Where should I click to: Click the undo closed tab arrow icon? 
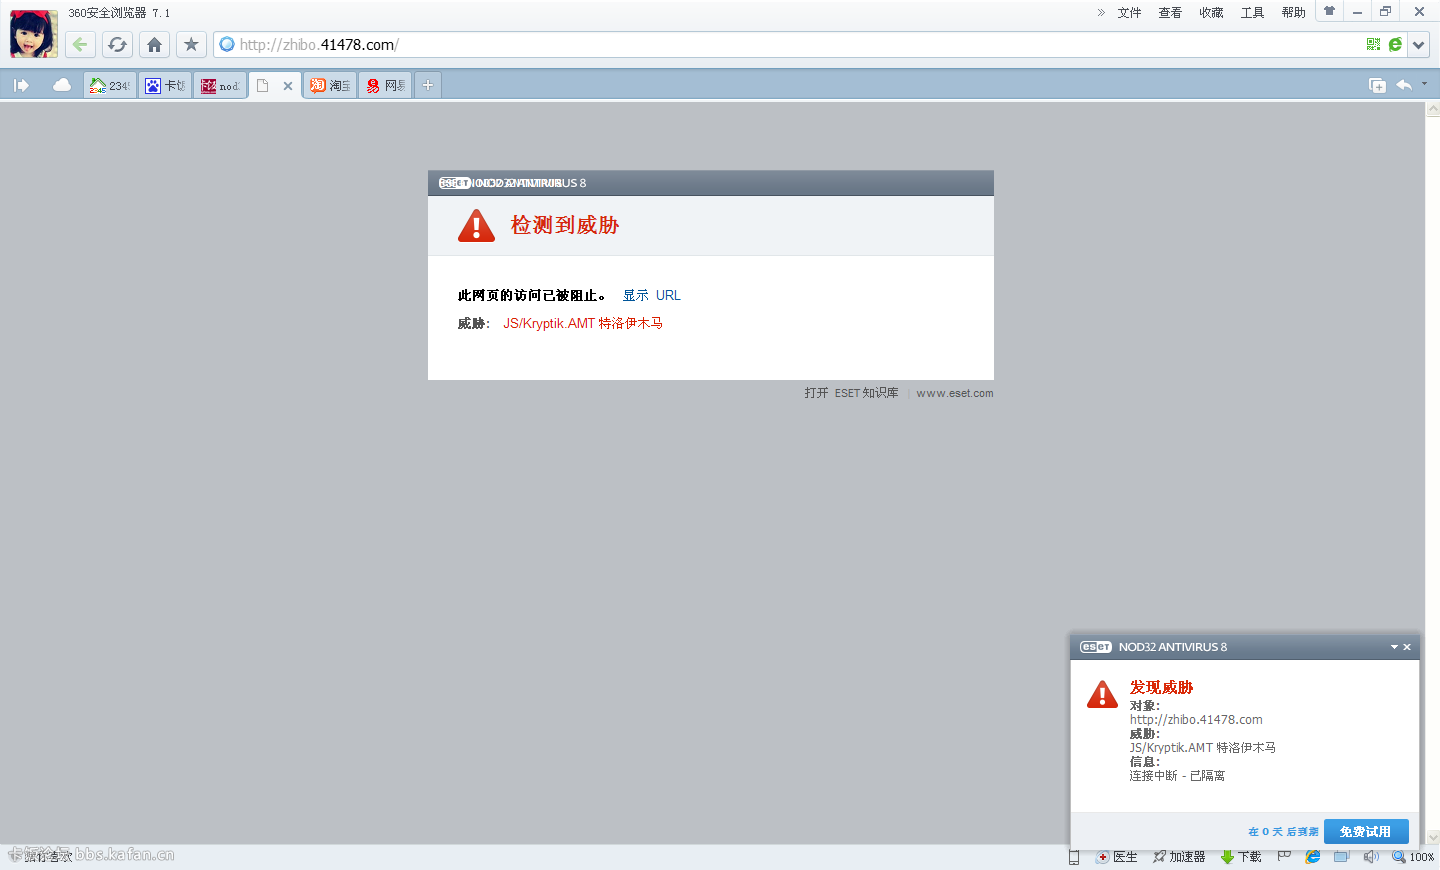click(1404, 85)
